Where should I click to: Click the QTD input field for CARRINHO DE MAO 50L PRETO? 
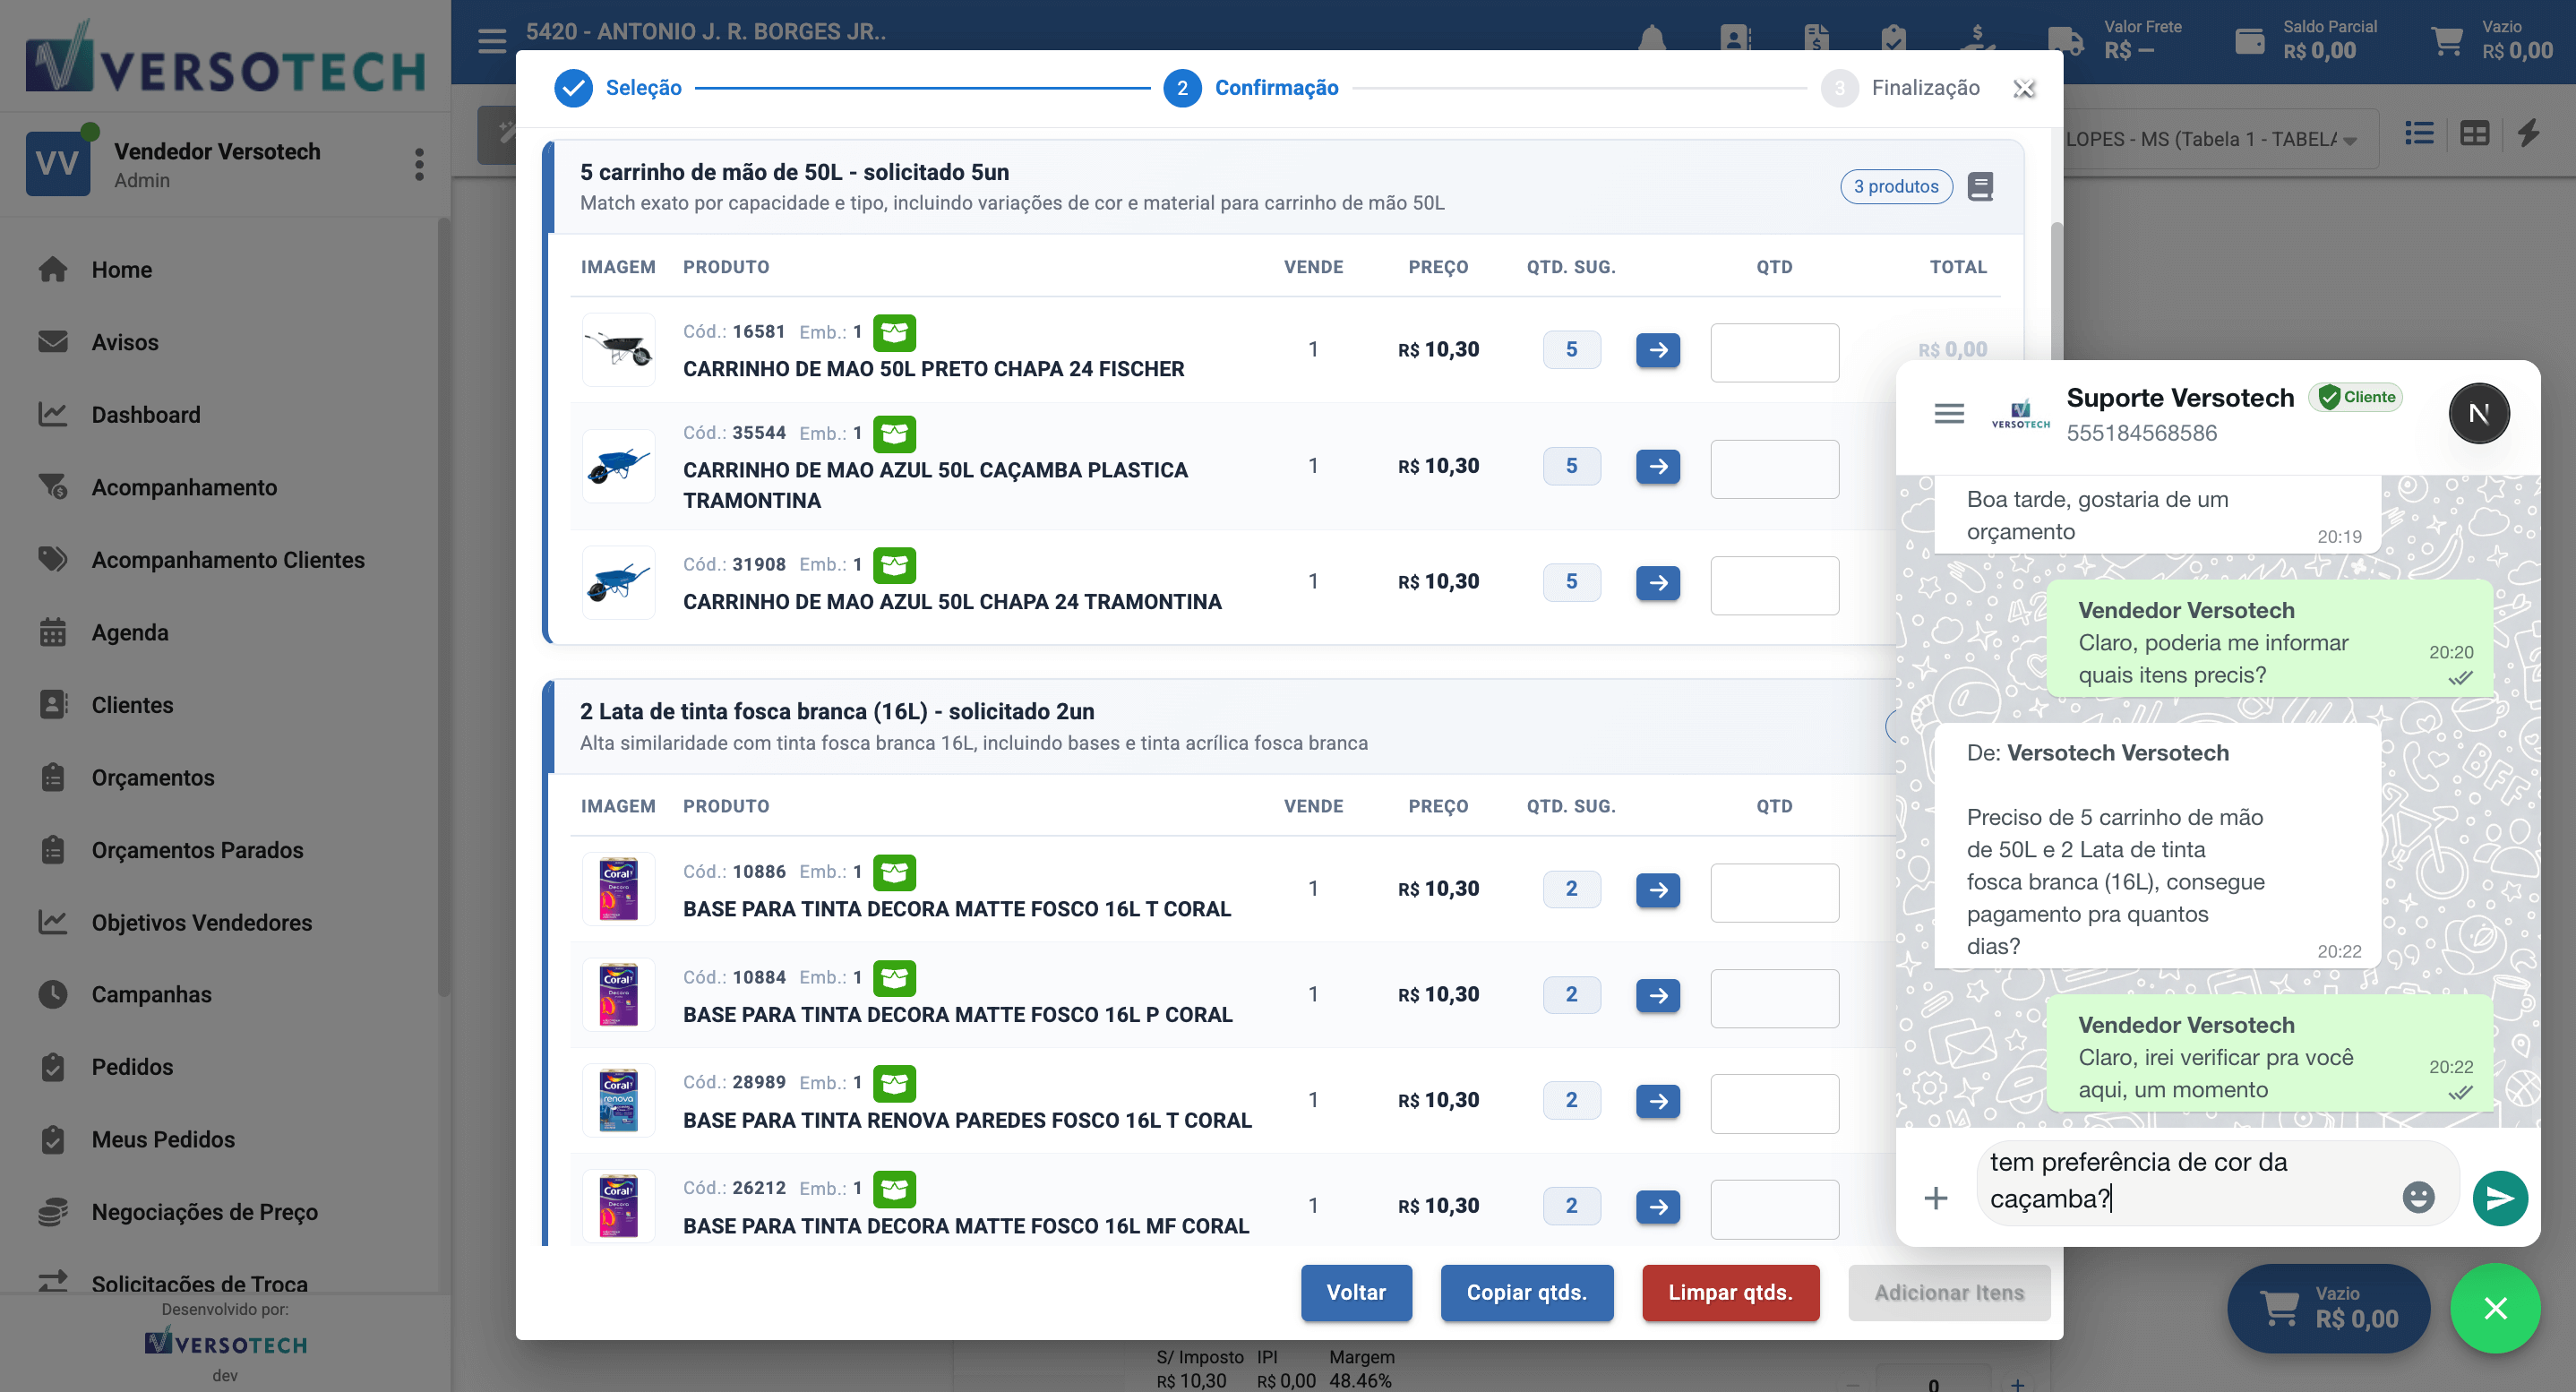click(x=1774, y=352)
